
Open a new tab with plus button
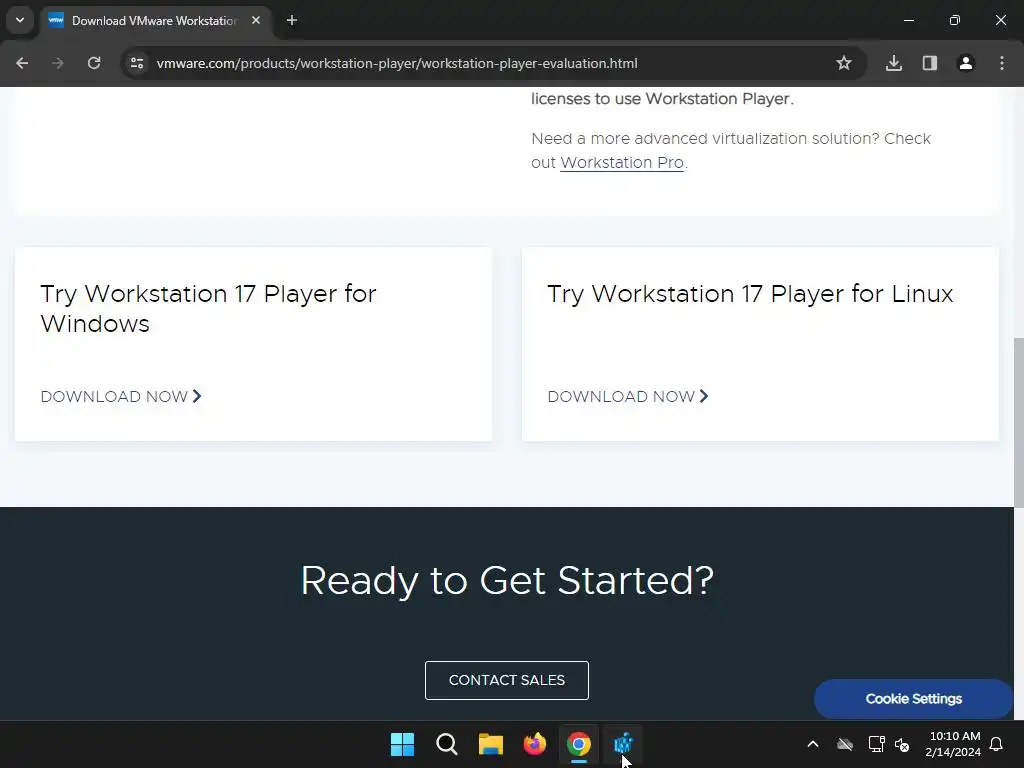[x=292, y=20]
